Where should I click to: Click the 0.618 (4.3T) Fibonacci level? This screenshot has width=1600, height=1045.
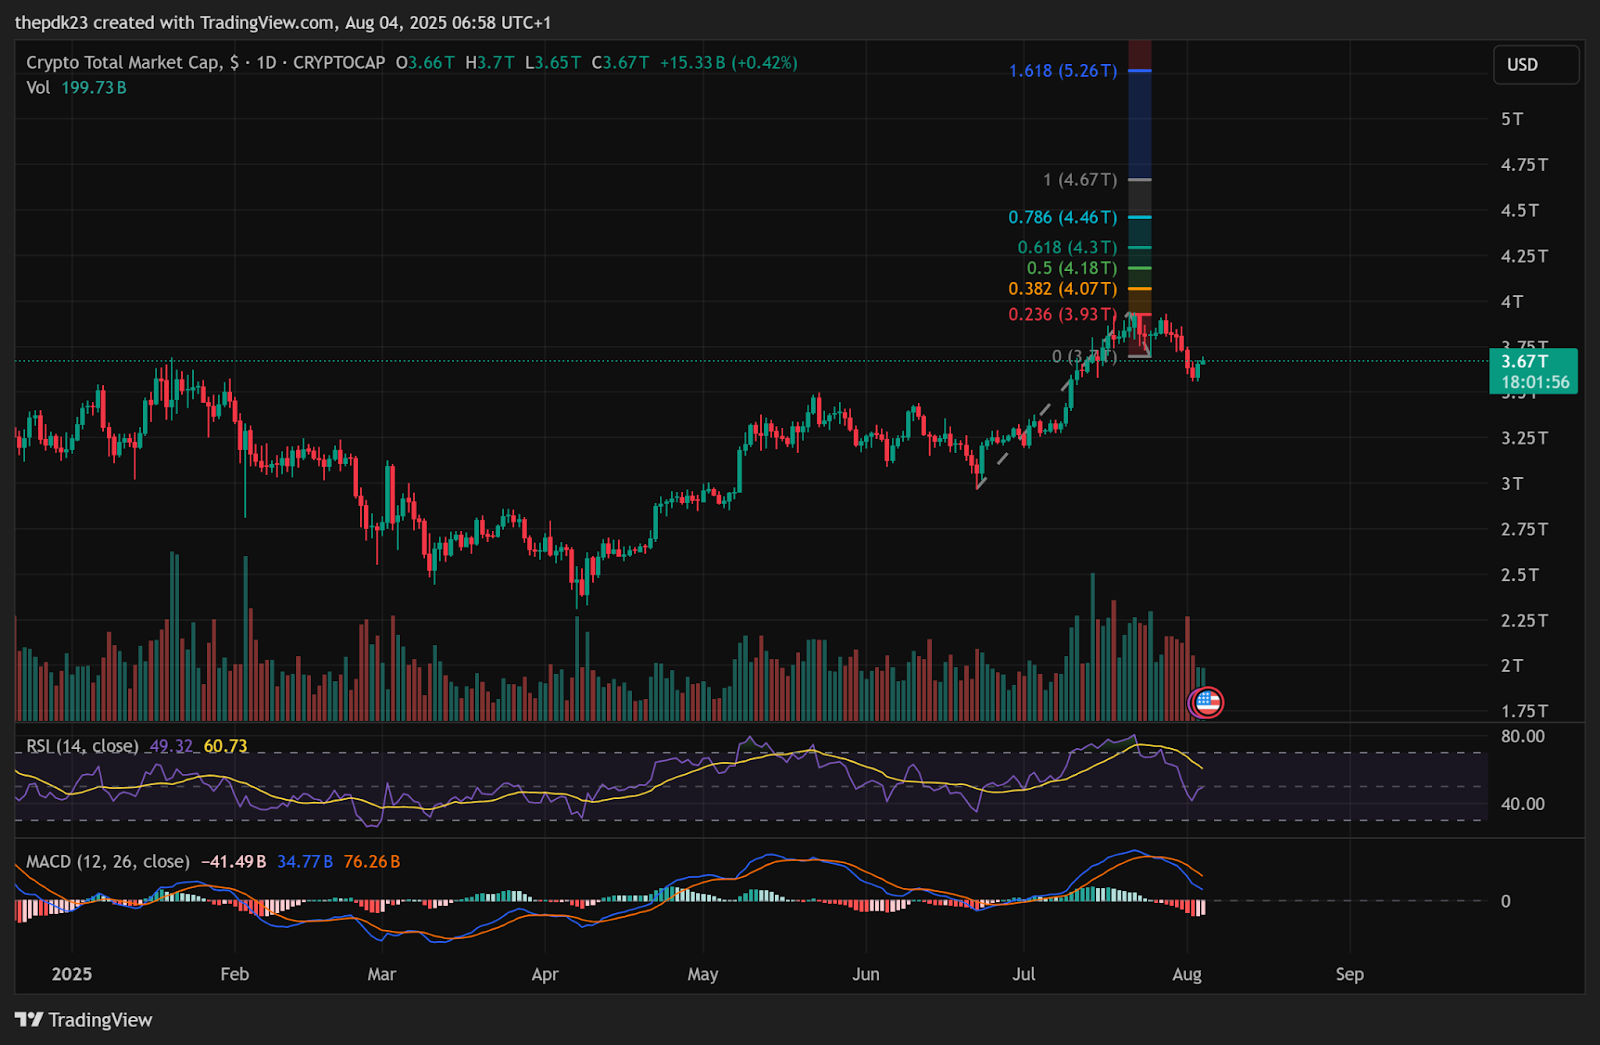coord(1066,247)
